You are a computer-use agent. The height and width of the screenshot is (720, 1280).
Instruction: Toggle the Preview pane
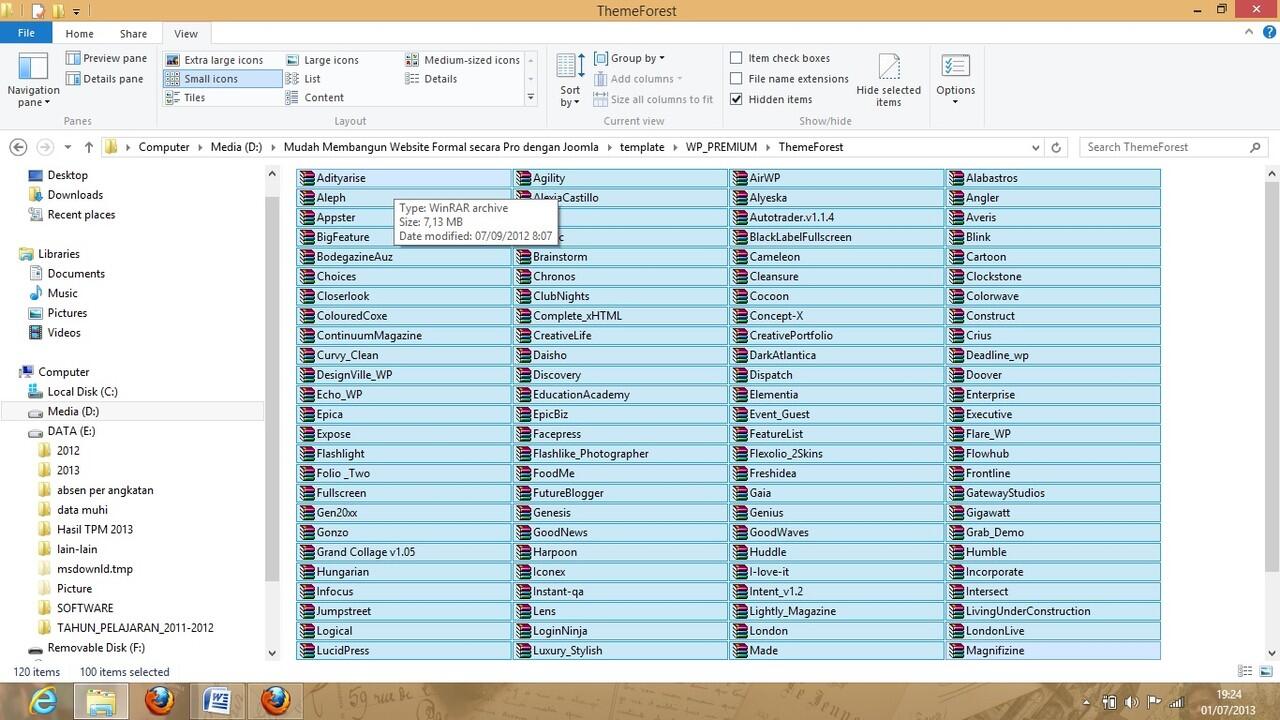pyautogui.click(x=106, y=58)
